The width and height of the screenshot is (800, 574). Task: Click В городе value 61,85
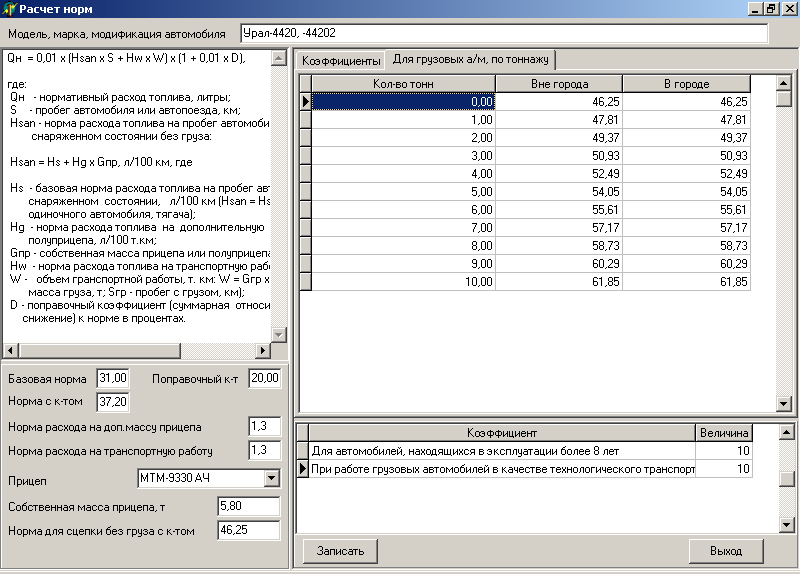pos(687,282)
